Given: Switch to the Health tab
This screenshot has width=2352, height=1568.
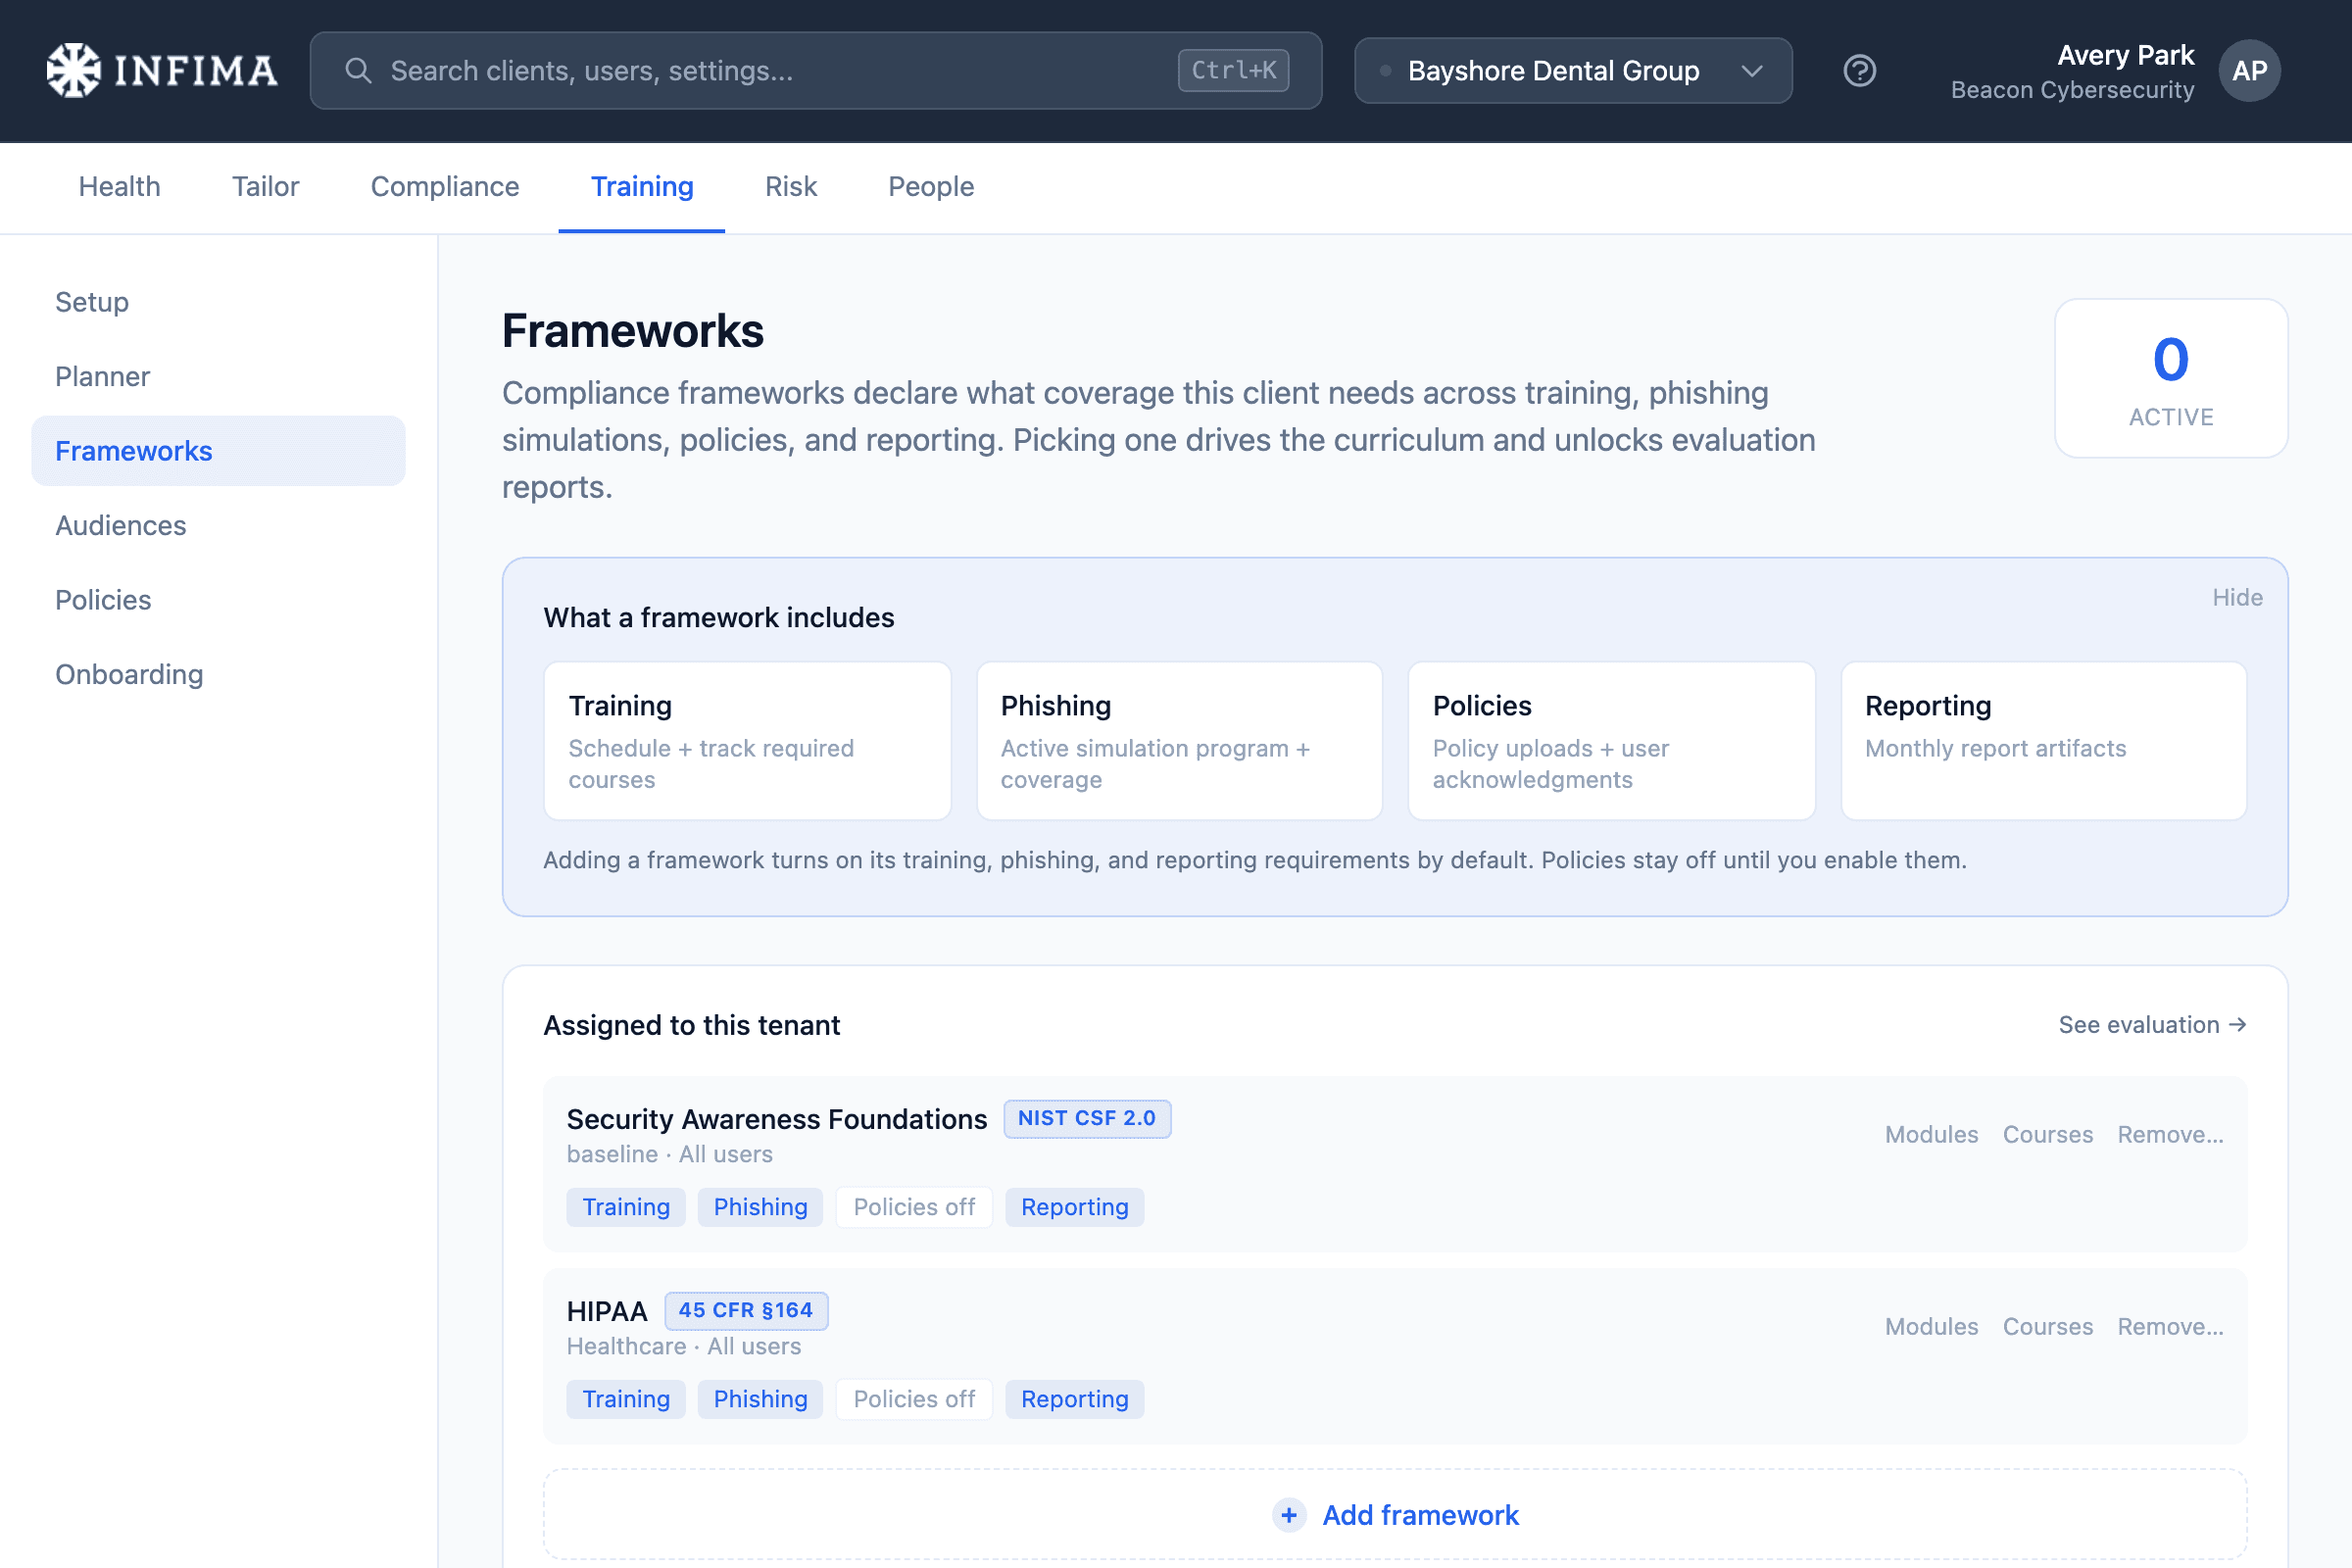Looking at the screenshot, I should (x=120, y=186).
